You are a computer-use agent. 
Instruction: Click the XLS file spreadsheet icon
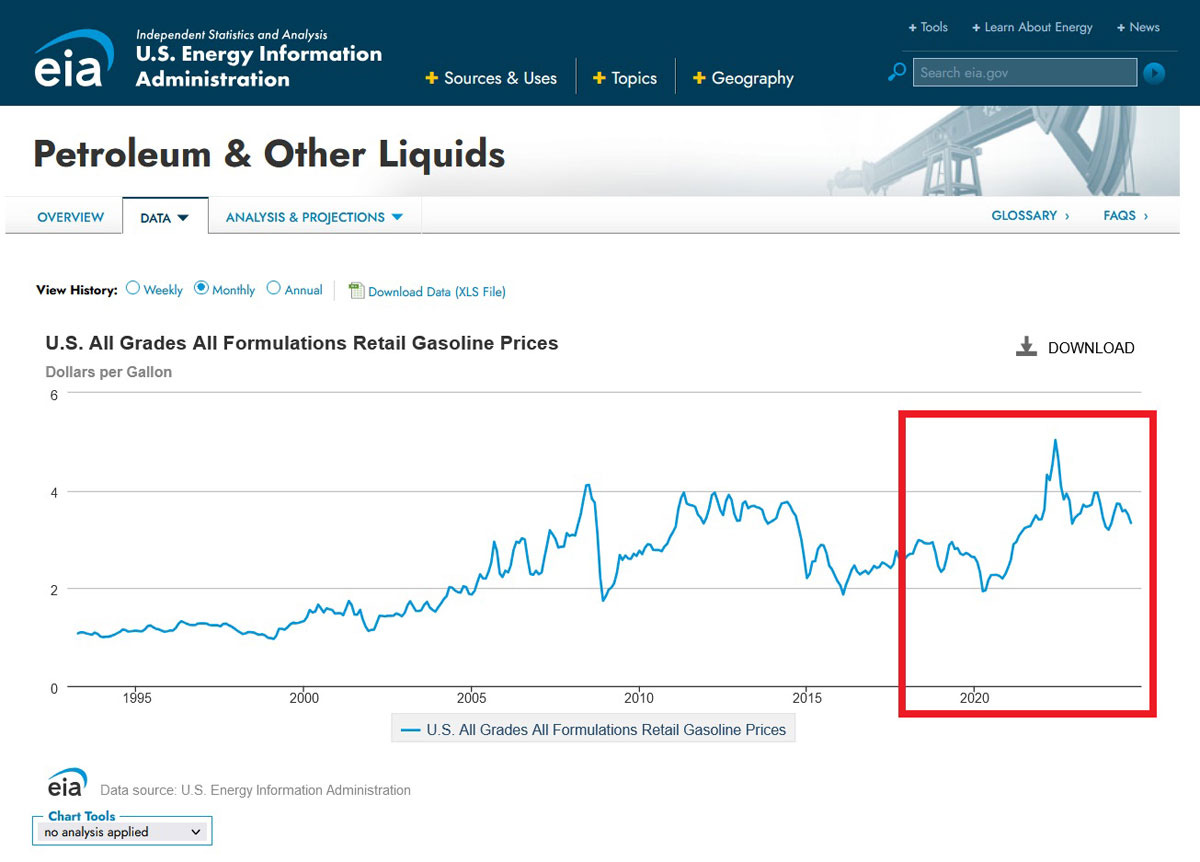(x=355, y=290)
